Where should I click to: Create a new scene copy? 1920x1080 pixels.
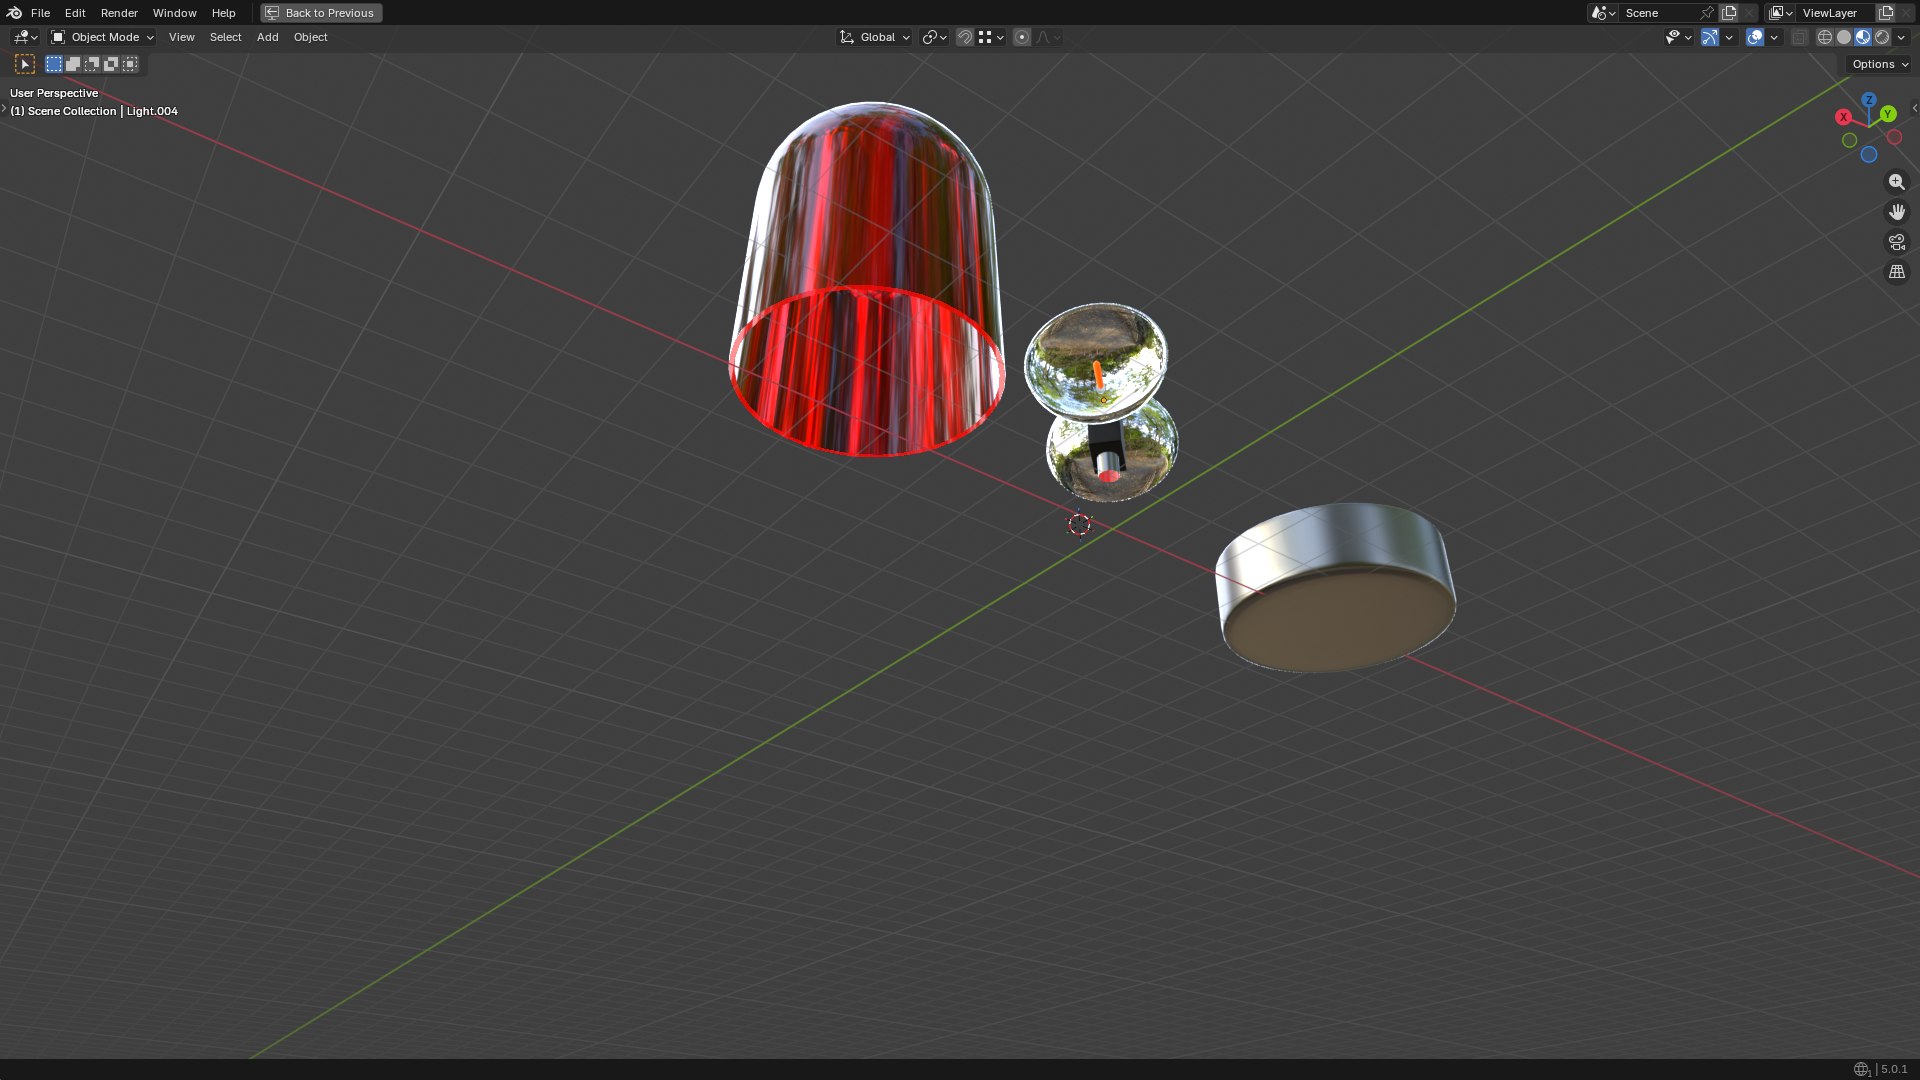[x=1729, y=13]
